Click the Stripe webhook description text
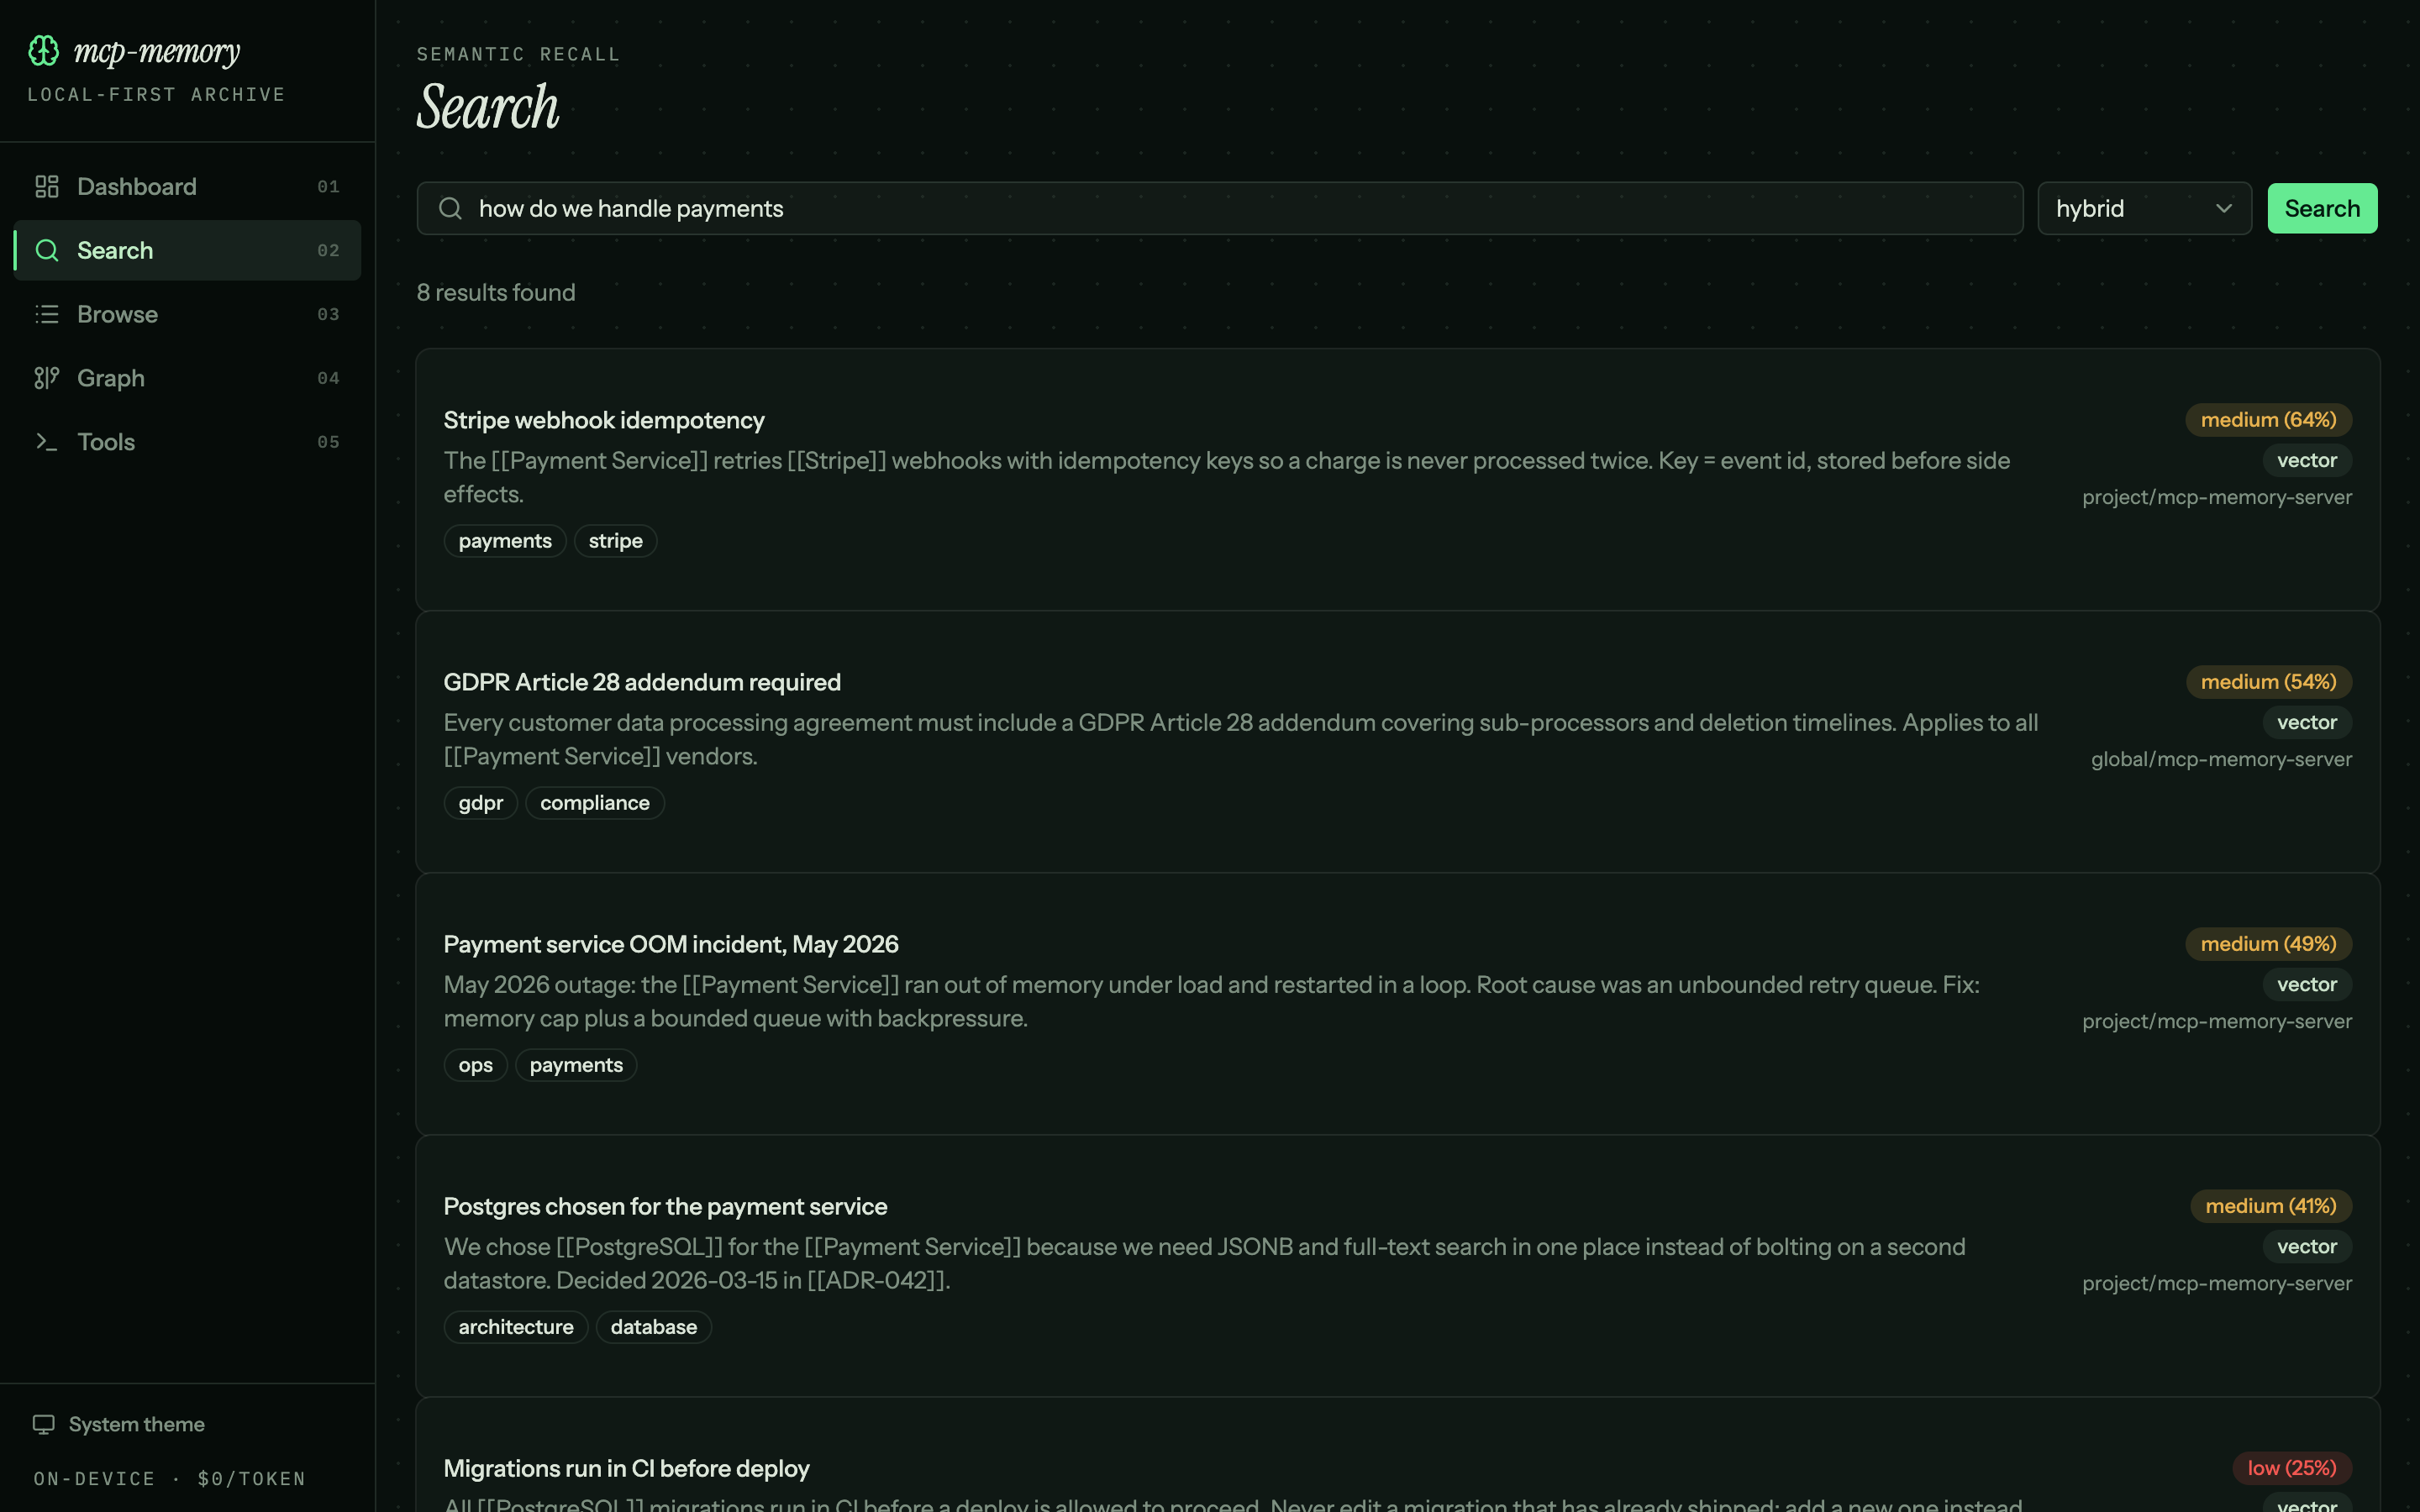The height and width of the screenshot is (1512, 2420). pos(1227,477)
